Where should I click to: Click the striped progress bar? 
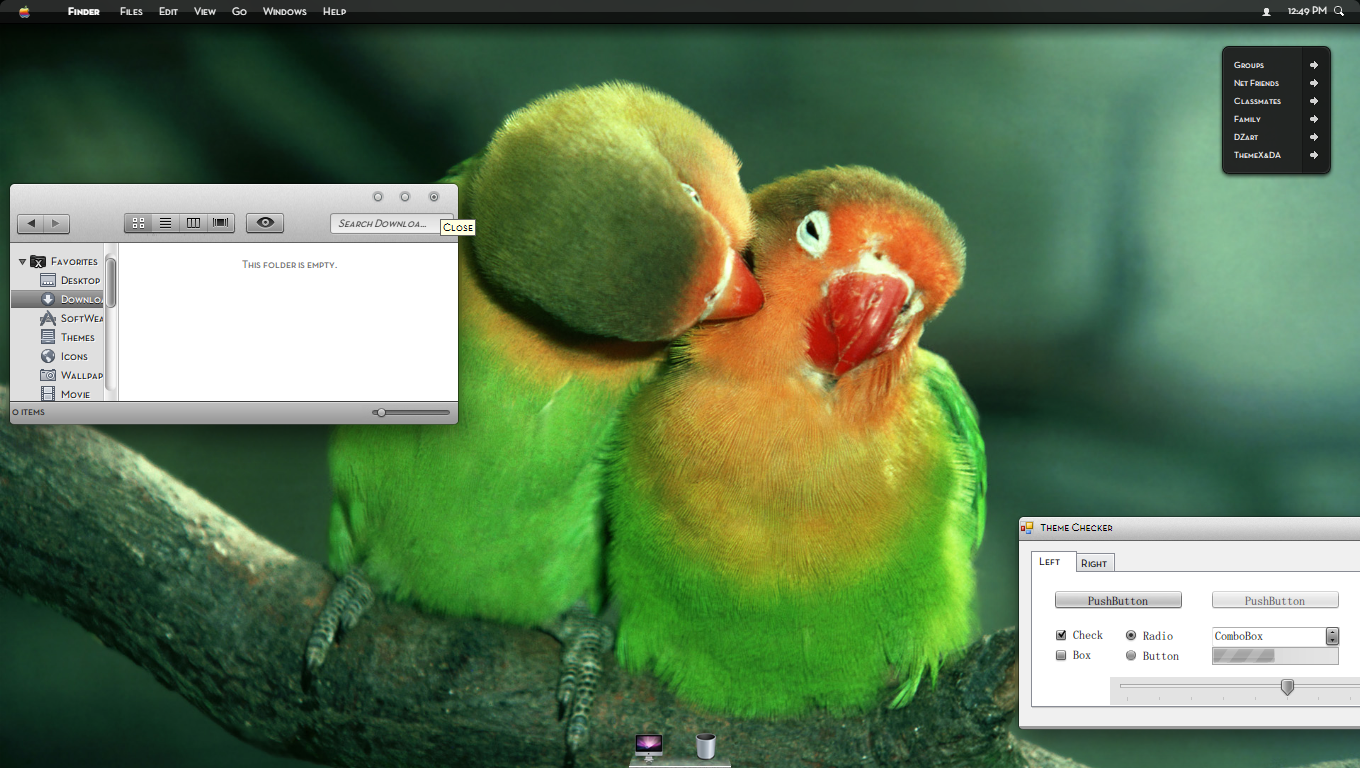[x=1275, y=656]
